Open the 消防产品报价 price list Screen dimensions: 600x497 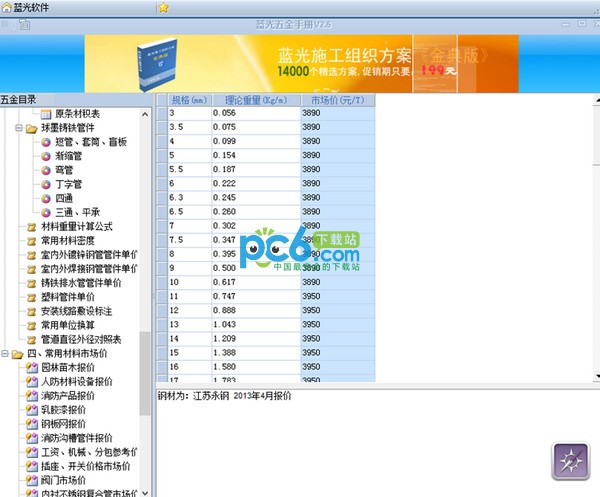[76, 396]
